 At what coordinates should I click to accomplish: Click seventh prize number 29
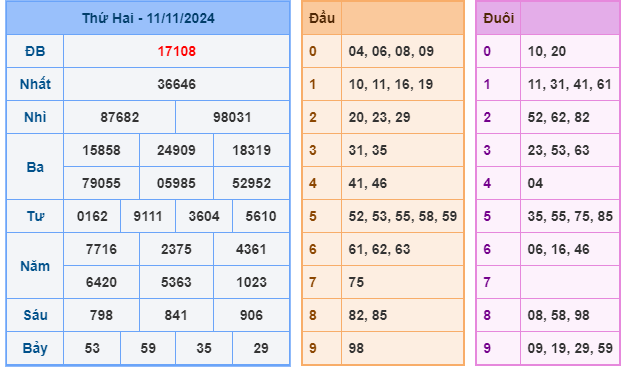pyautogui.click(x=261, y=348)
